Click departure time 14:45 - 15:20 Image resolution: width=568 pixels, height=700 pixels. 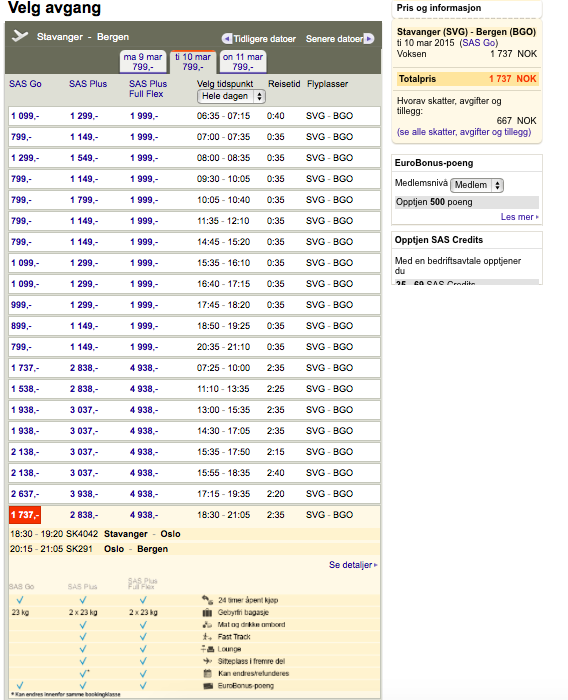pyautogui.click(x=223, y=242)
